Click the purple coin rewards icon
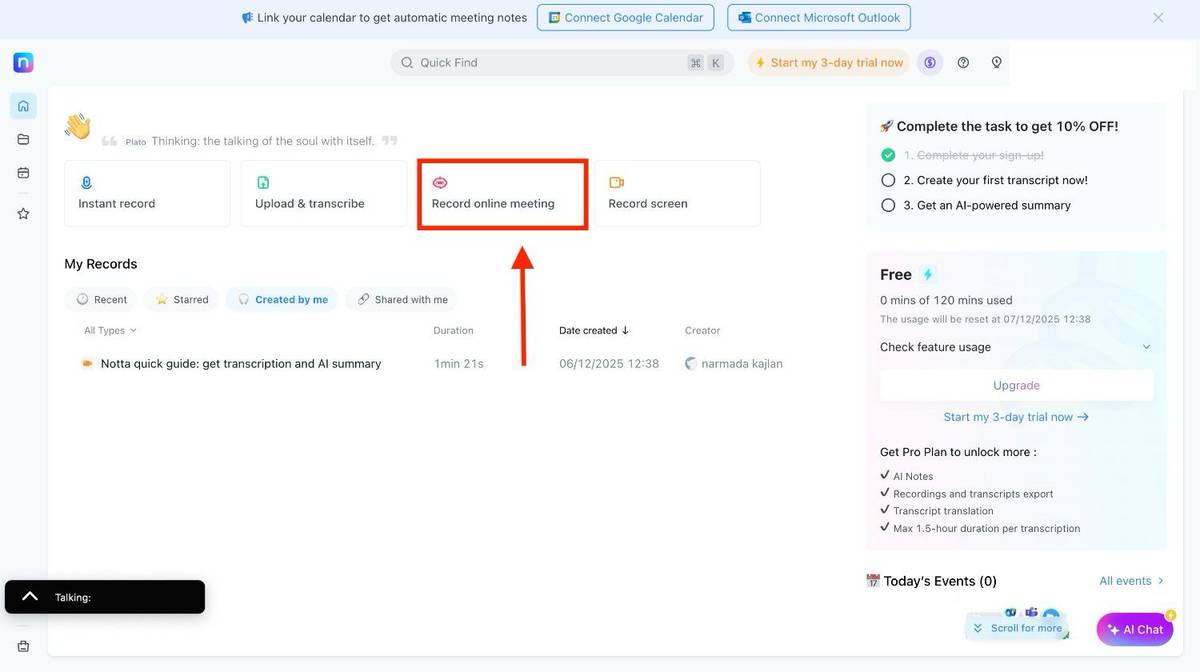This screenshot has height=672, width=1200. 930,62
